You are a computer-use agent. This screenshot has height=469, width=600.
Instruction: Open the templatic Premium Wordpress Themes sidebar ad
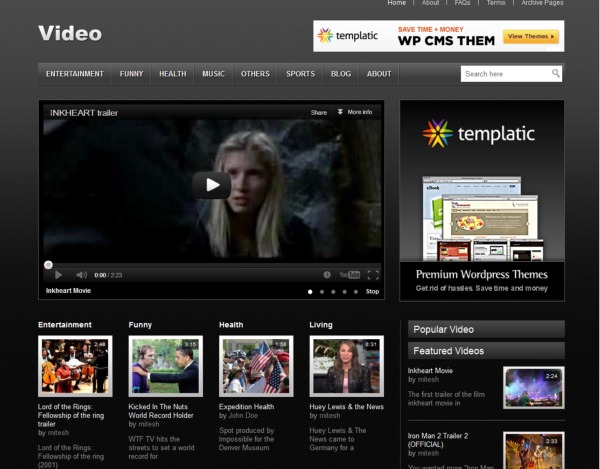pos(482,201)
